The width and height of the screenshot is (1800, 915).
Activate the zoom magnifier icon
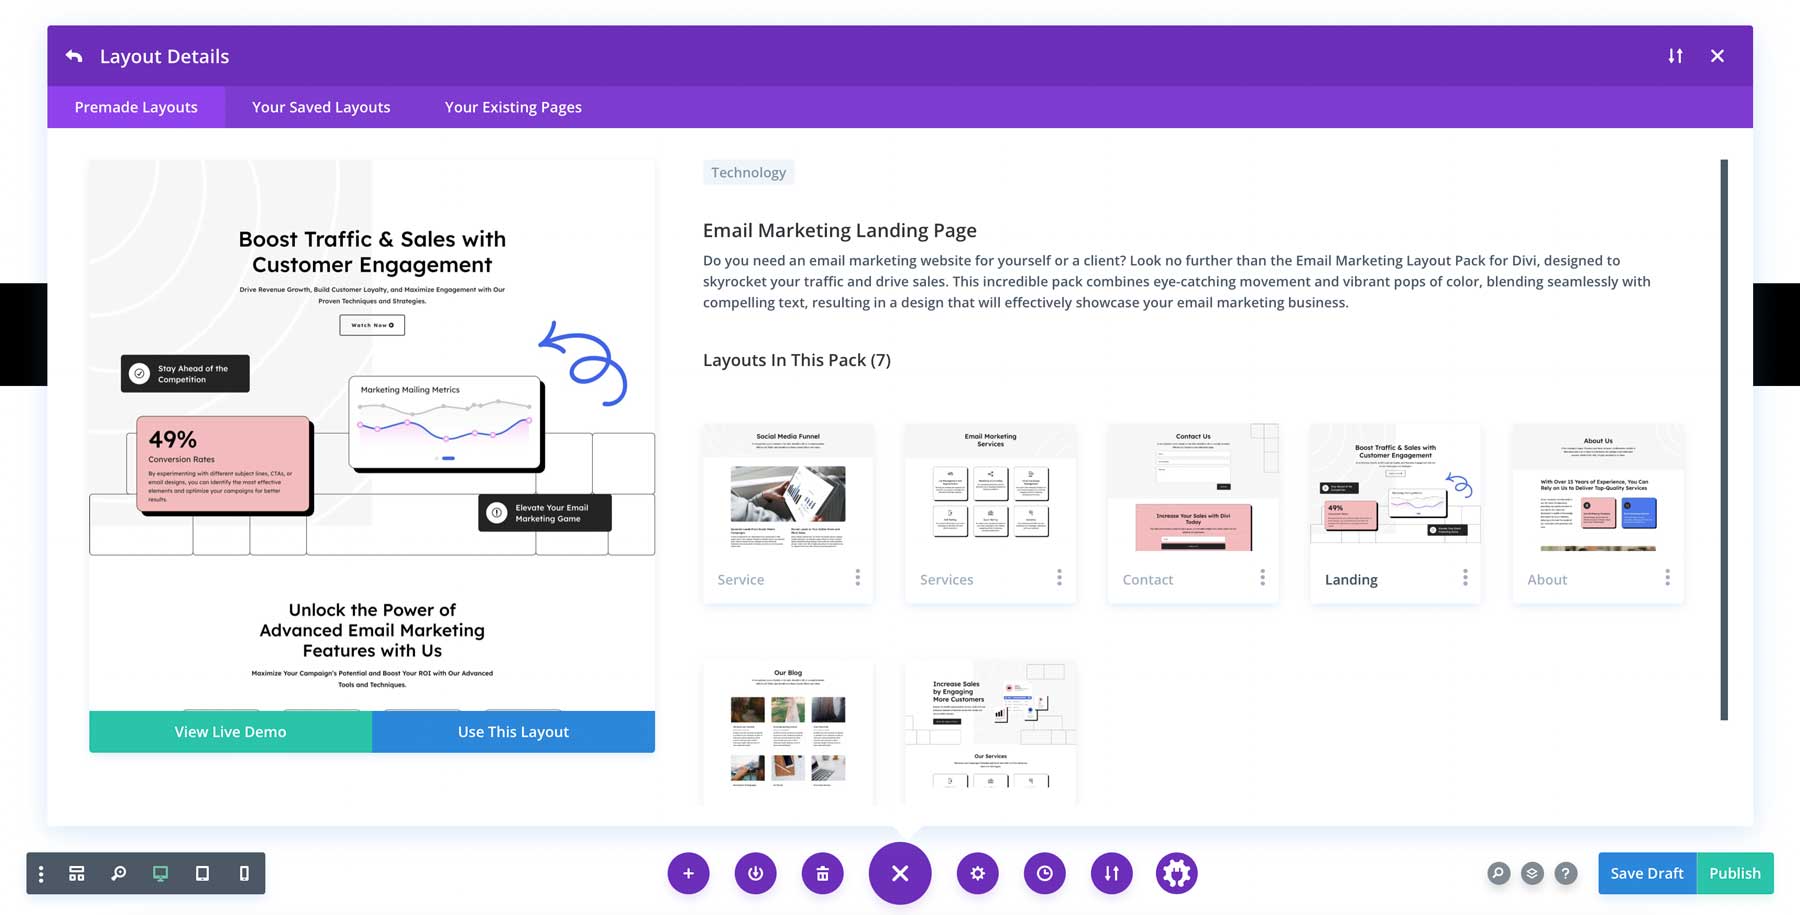(x=119, y=873)
